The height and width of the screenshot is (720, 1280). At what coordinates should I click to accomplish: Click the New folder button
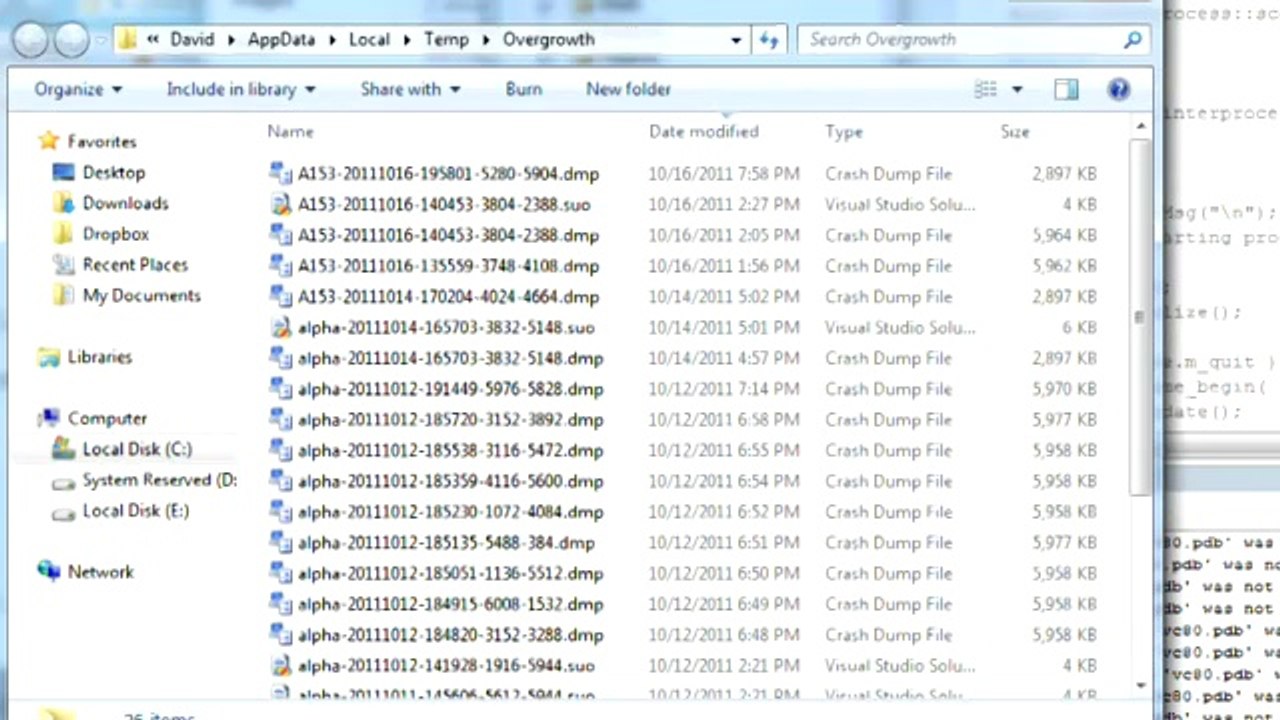[x=628, y=89]
